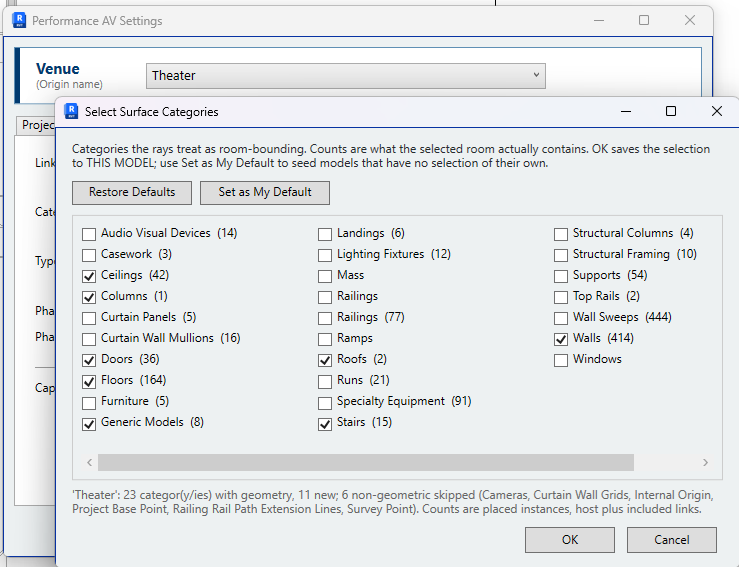The width and height of the screenshot is (739, 567).
Task: Enable the Windows checkbox
Action: (x=561, y=360)
